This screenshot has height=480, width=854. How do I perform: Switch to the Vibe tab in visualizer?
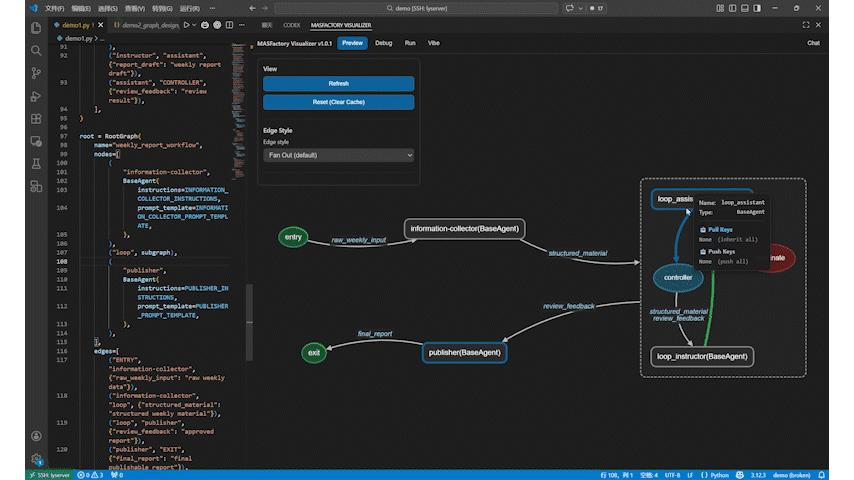434,43
